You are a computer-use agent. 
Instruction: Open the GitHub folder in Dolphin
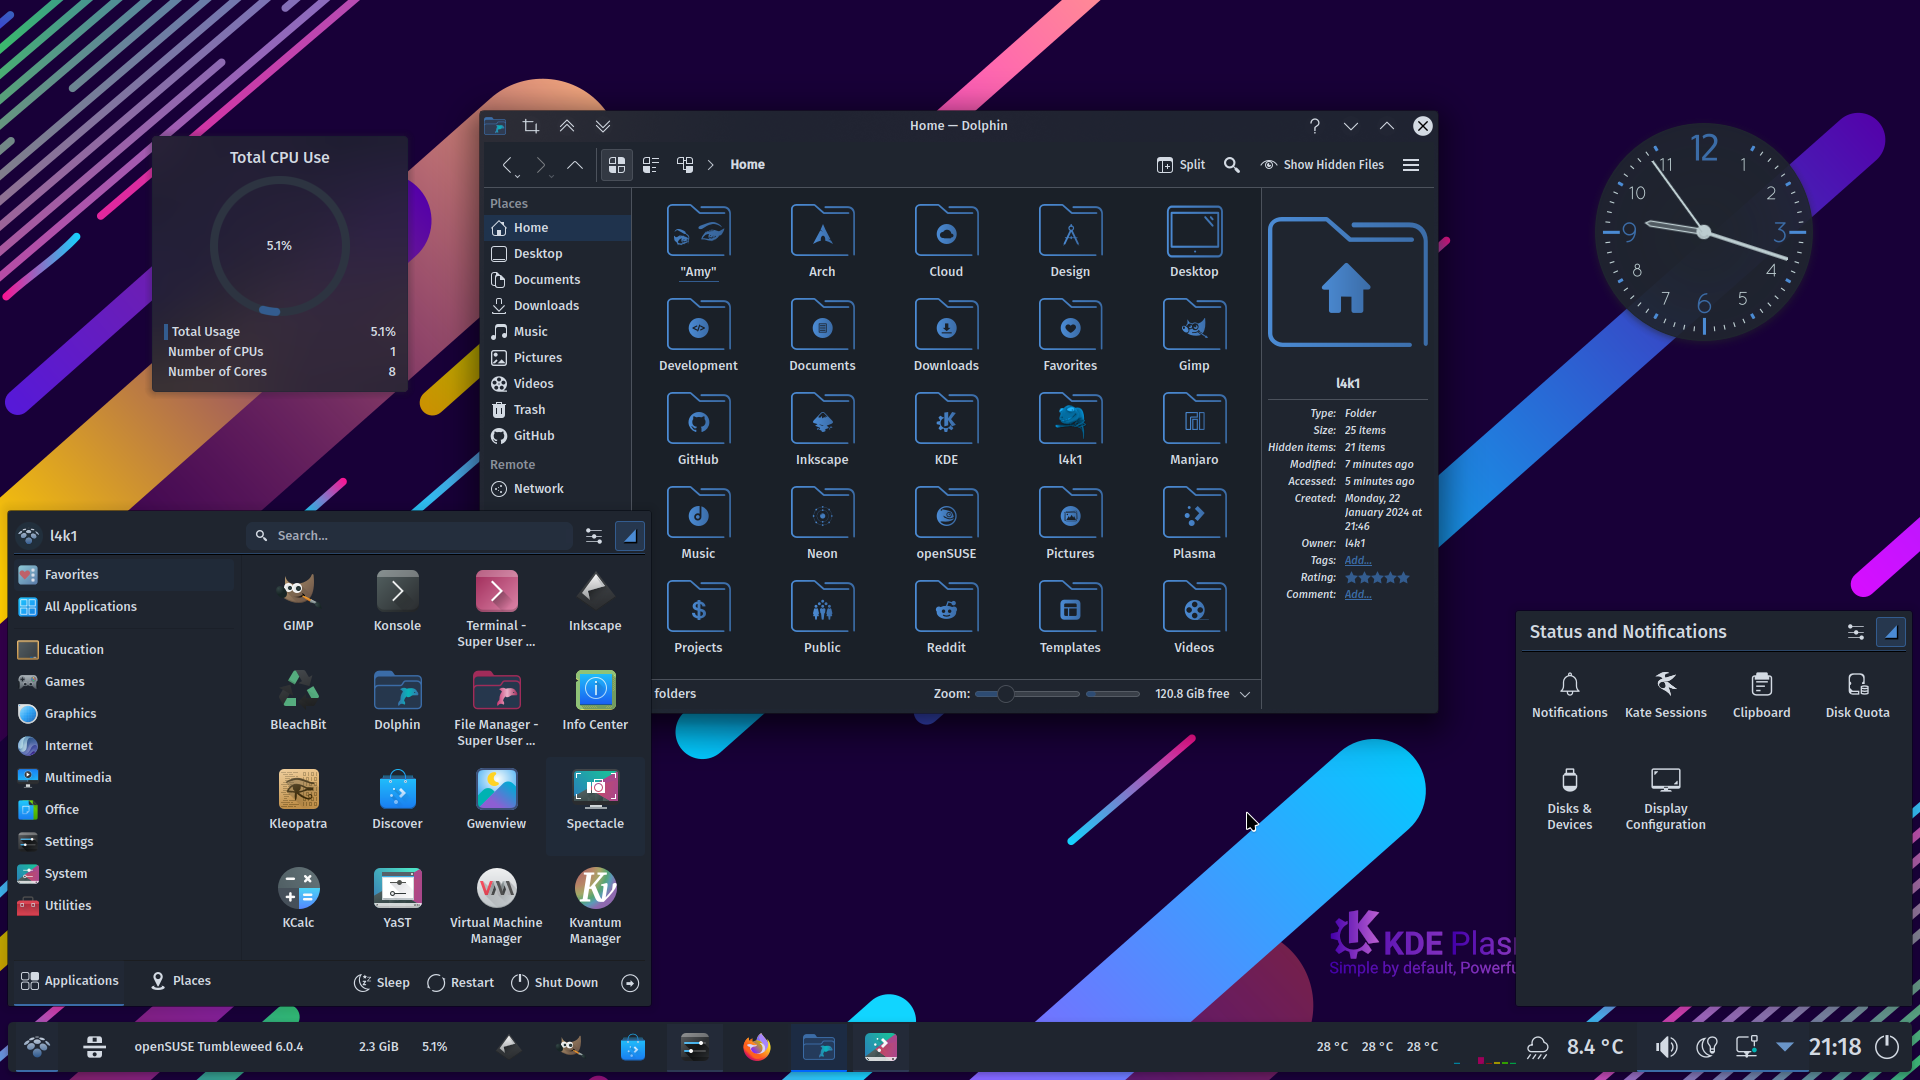pyautogui.click(x=698, y=429)
